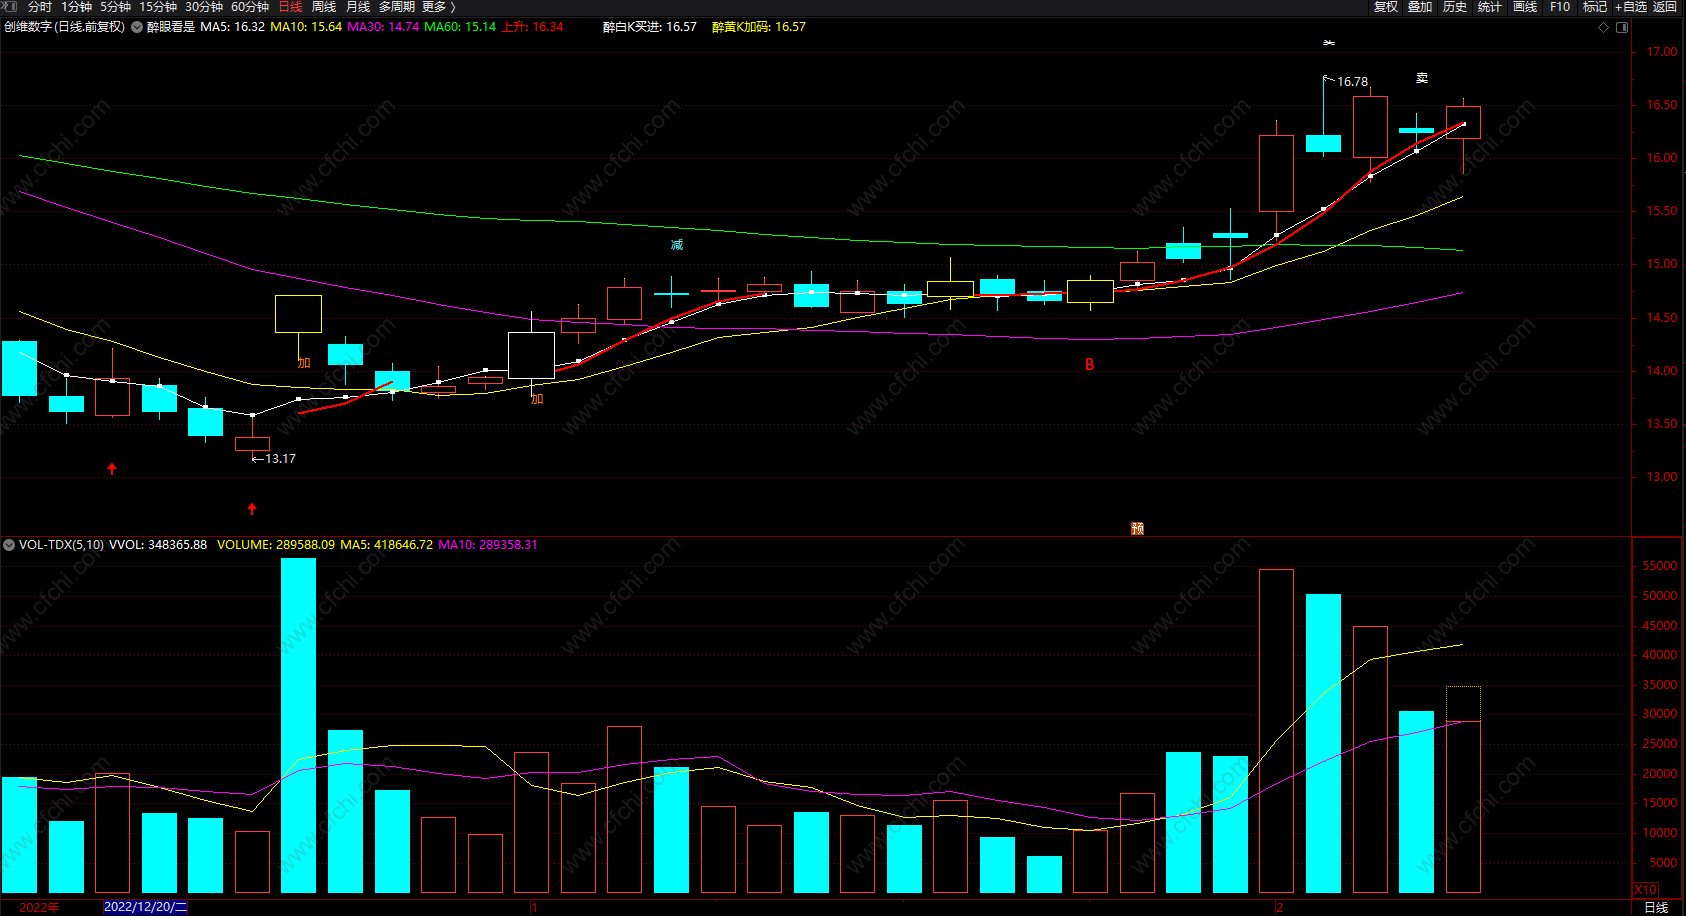Open VOL-TDX indicator dropdown arrow

(x=9, y=545)
